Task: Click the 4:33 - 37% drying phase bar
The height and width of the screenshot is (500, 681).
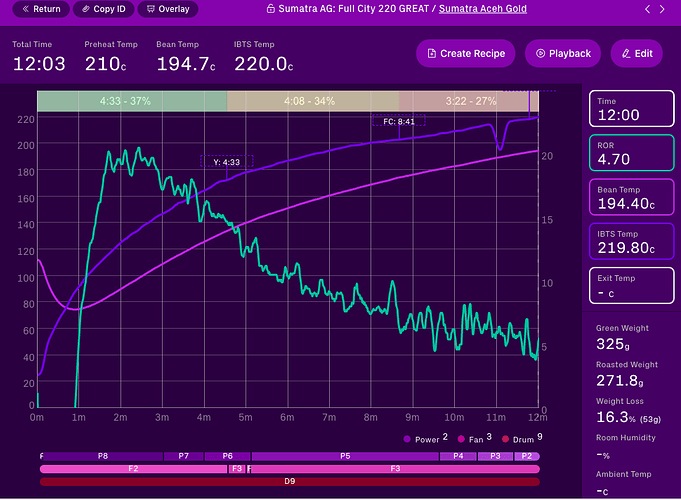Action: (132, 101)
